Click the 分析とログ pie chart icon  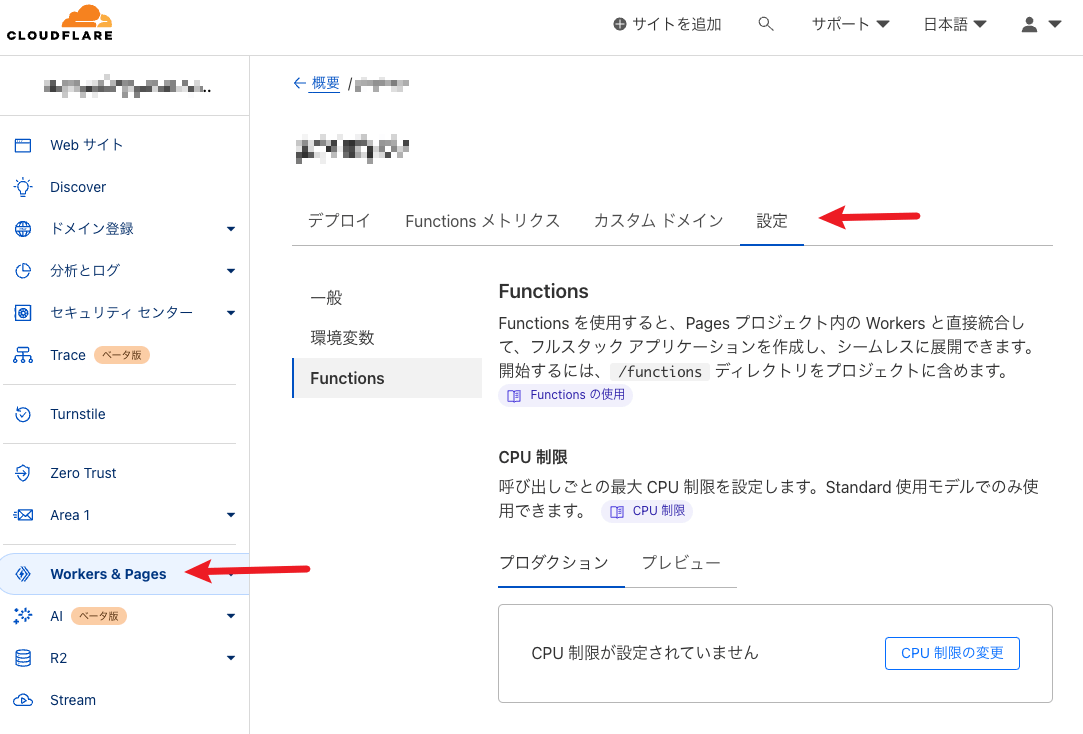(x=23, y=271)
